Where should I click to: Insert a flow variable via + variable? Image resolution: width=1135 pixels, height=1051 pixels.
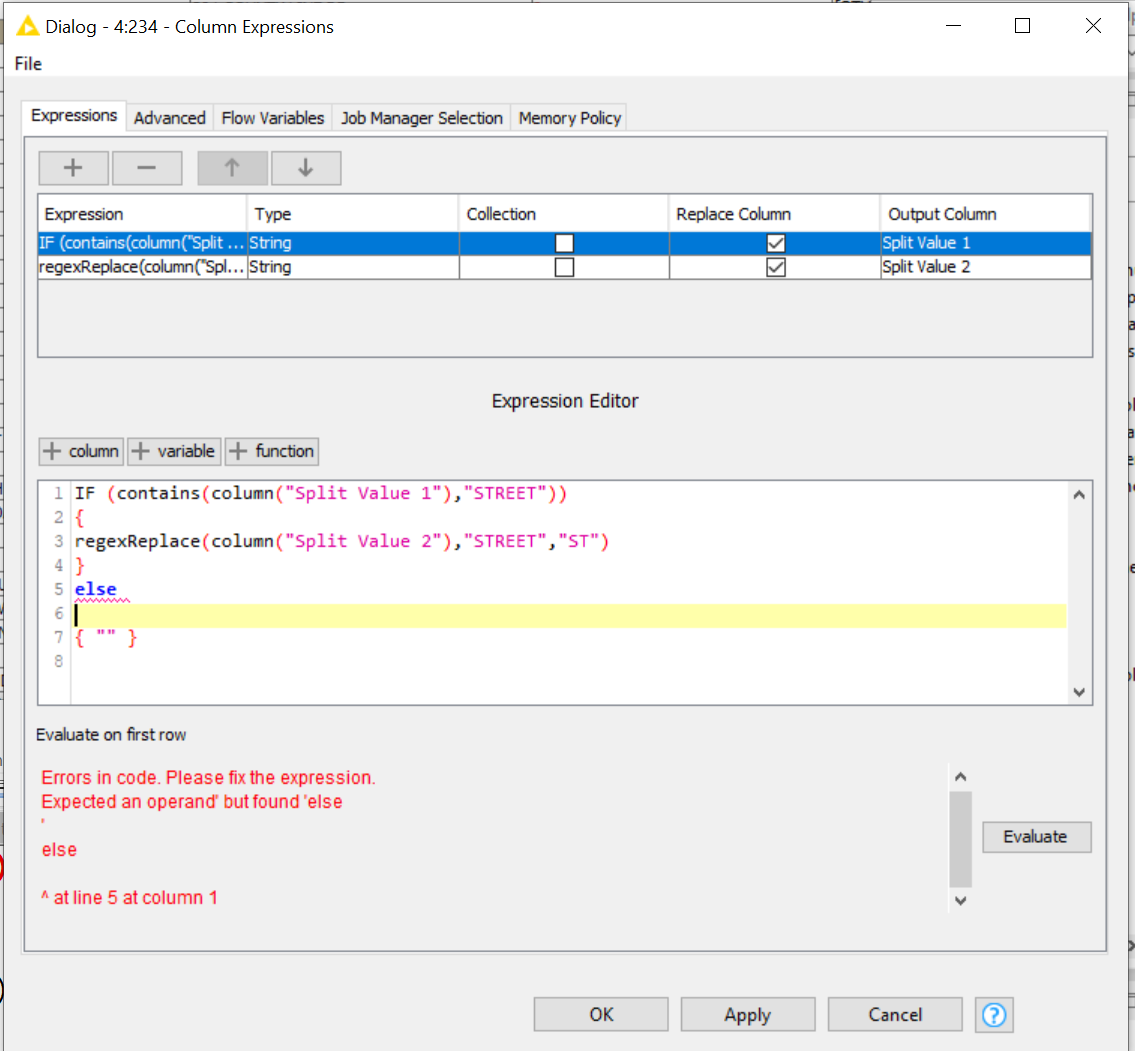point(174,451)
